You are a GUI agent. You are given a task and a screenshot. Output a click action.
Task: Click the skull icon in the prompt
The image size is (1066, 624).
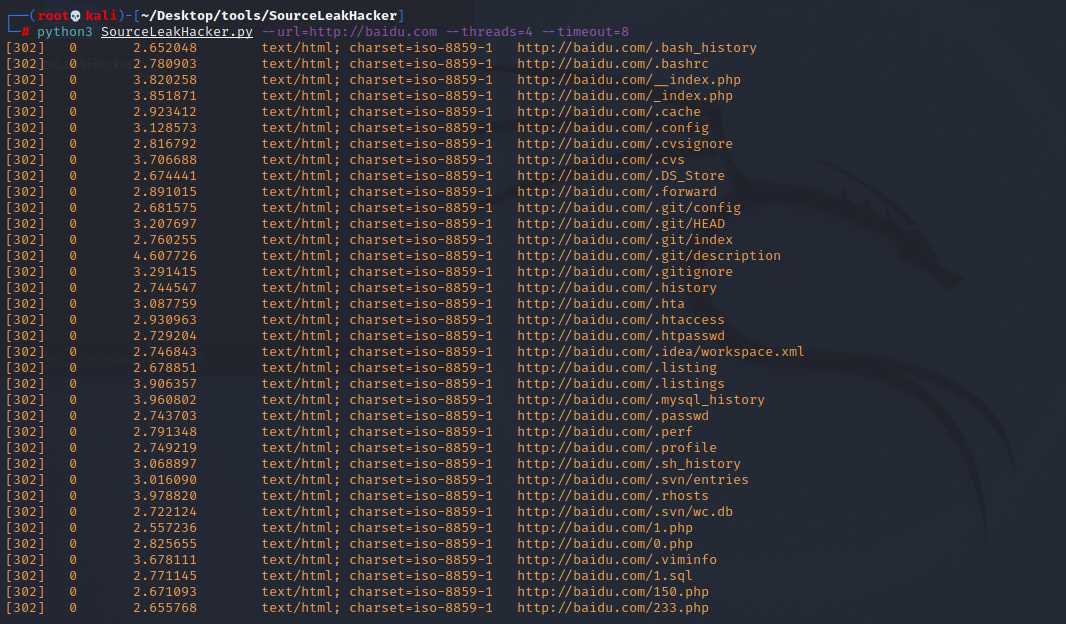(75, 16)
